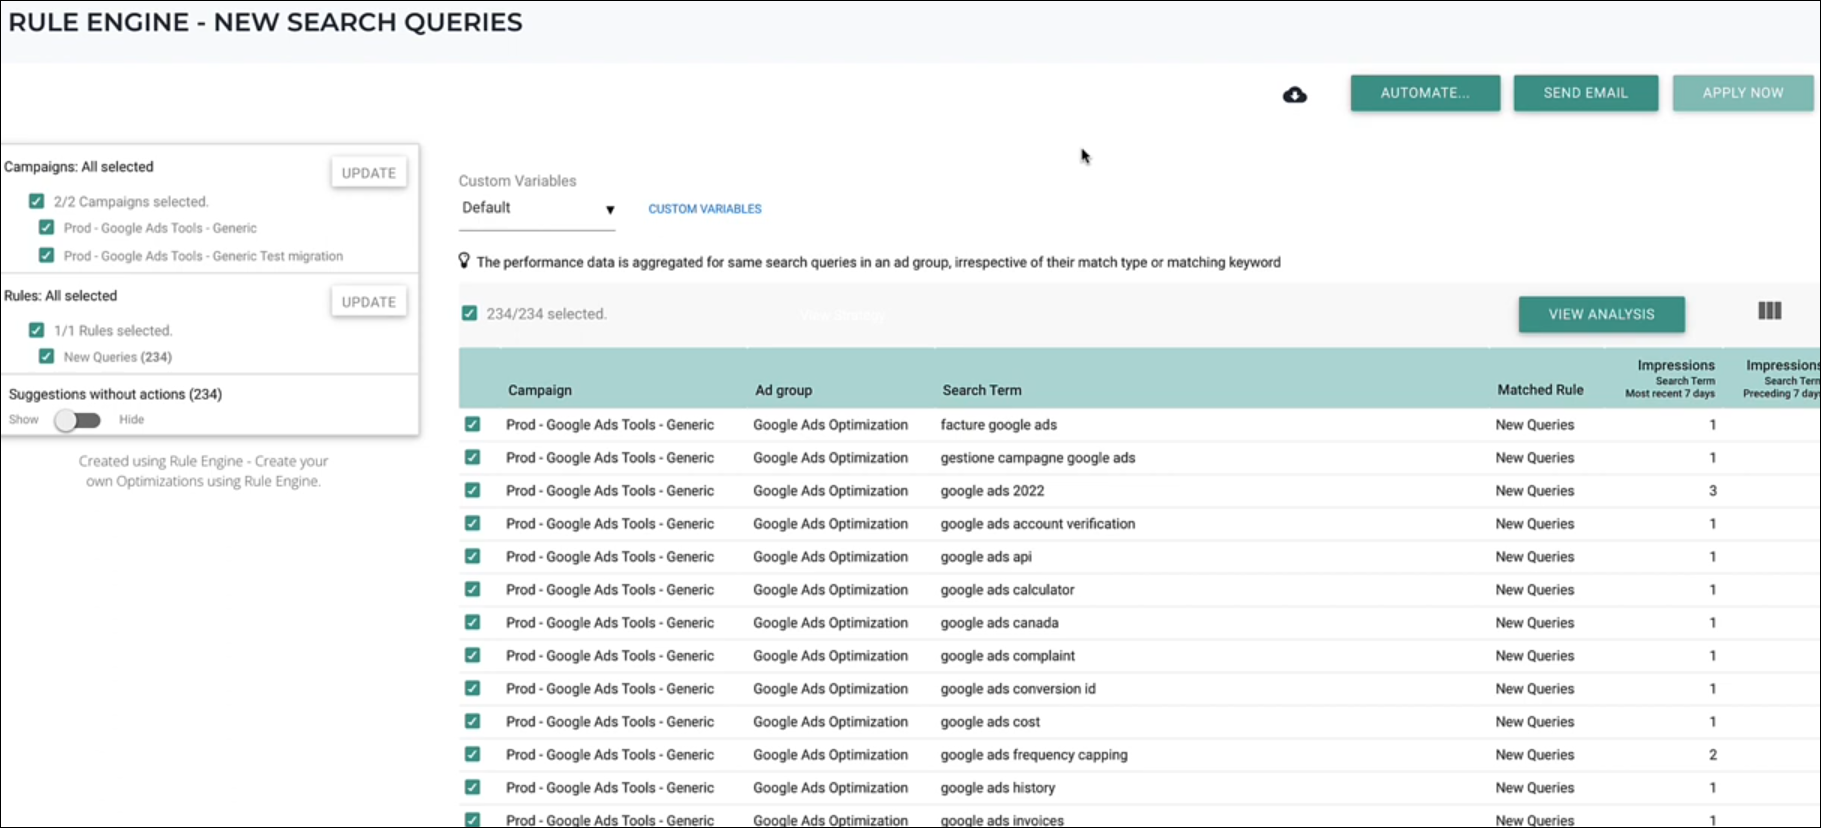The image size is (1821, 828).
Task: Download results via the cloud download icon
Action: pyautogui.click(x=1295, y=95)
